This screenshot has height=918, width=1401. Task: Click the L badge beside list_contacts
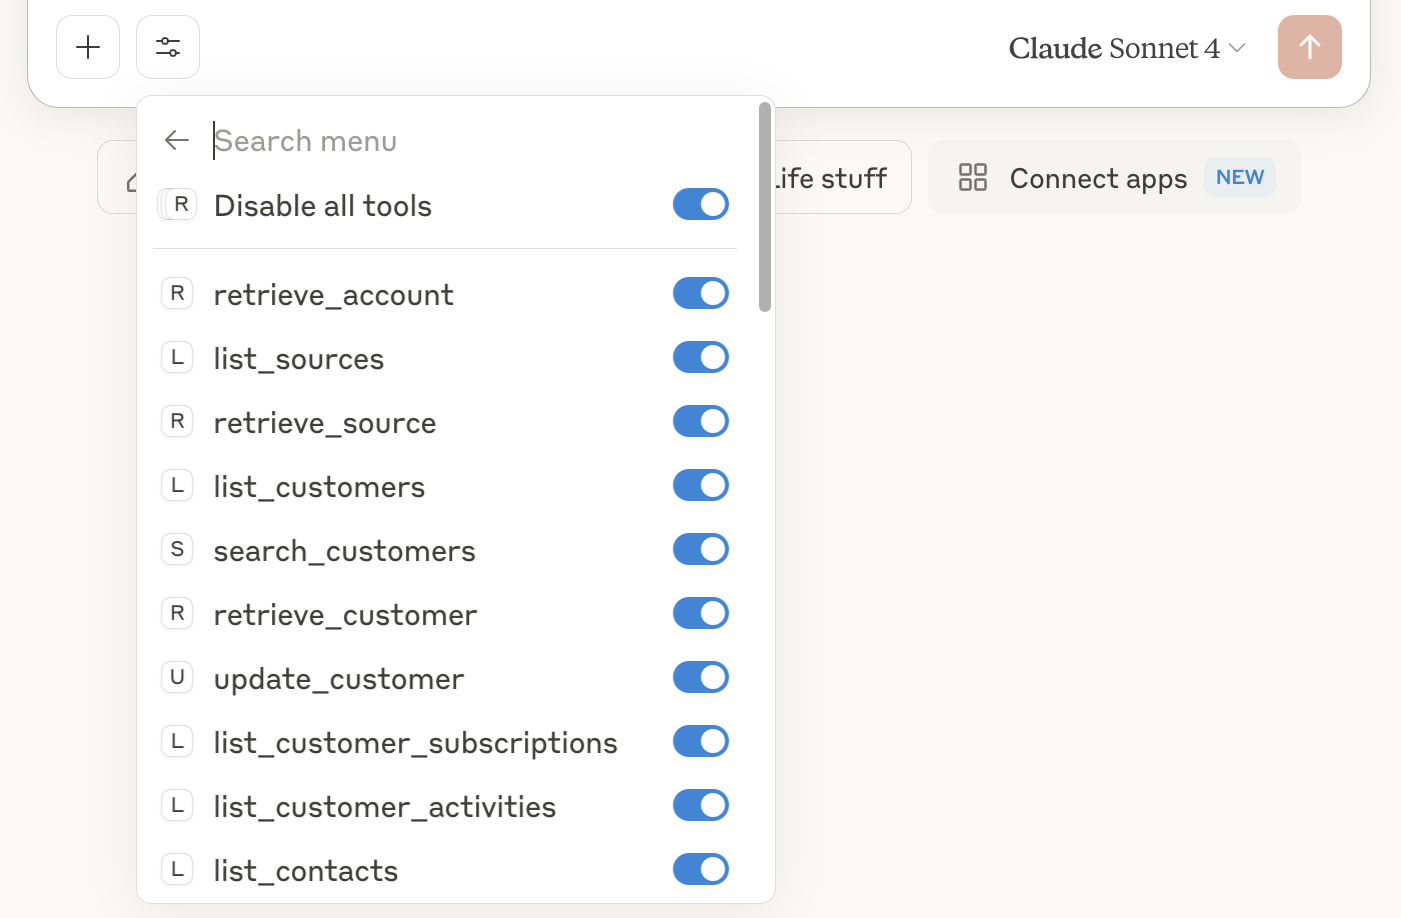(x=177, y=869)
